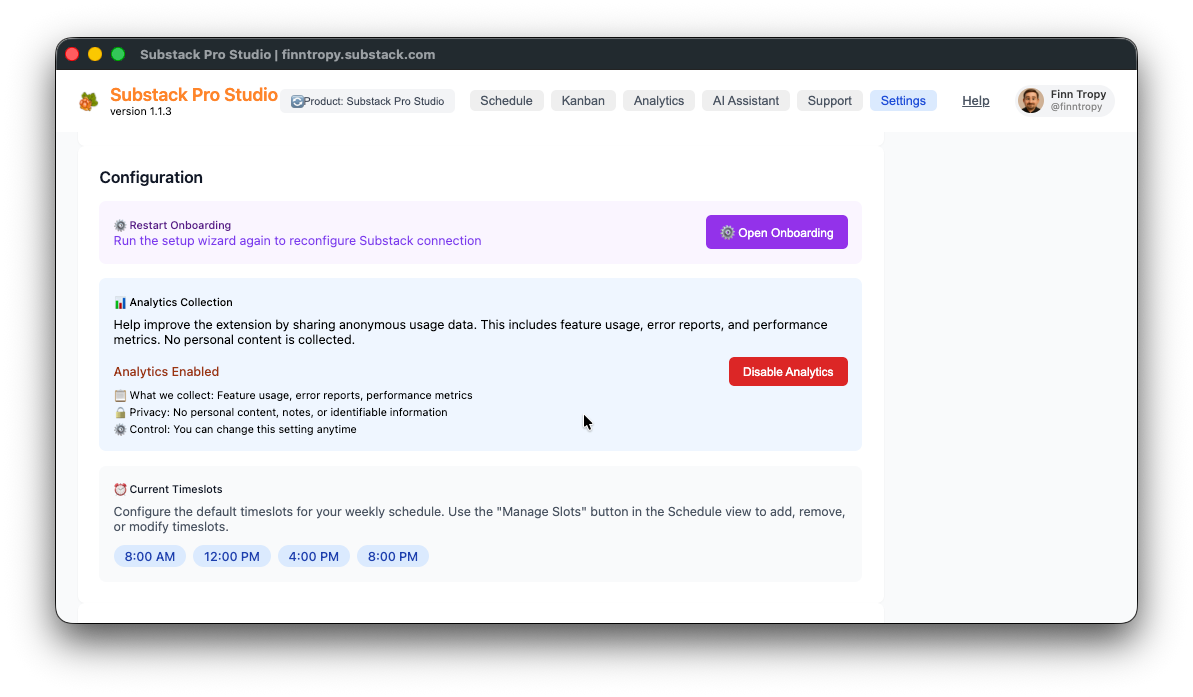Select the 4:00 PM timeslot chip
Screen dimensions: 1193x697
313,556
